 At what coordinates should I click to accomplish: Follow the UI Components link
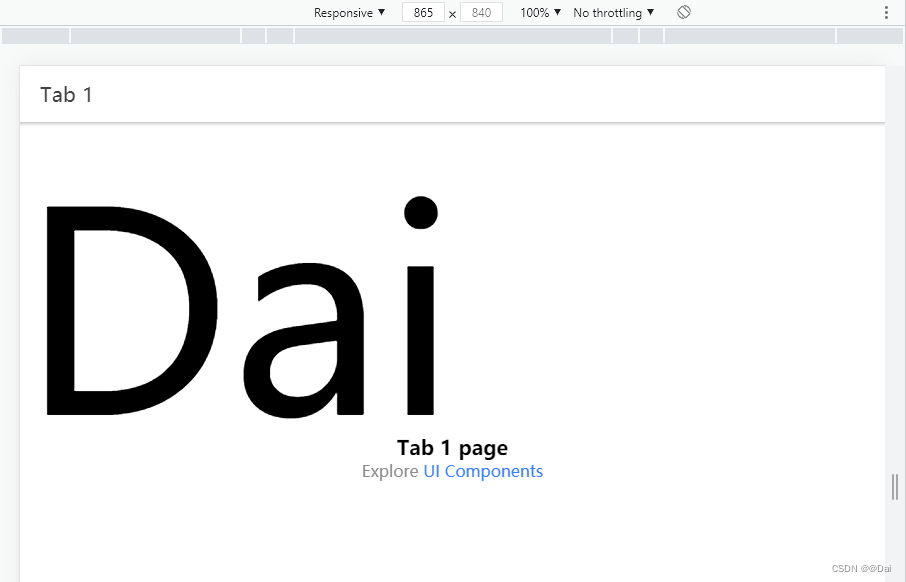click(483, 471)
